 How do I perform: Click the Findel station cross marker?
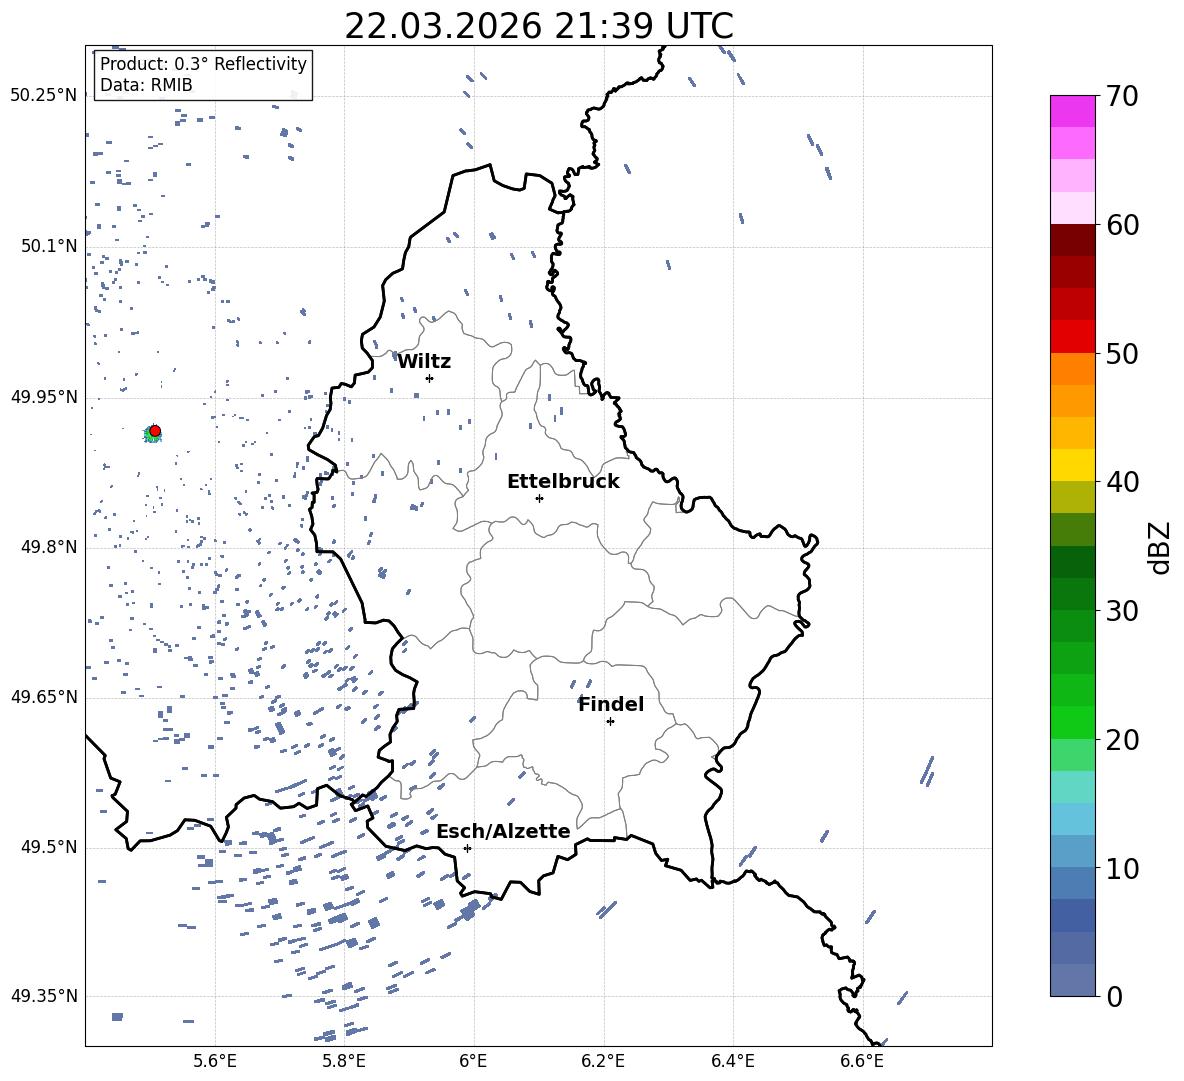610,722
